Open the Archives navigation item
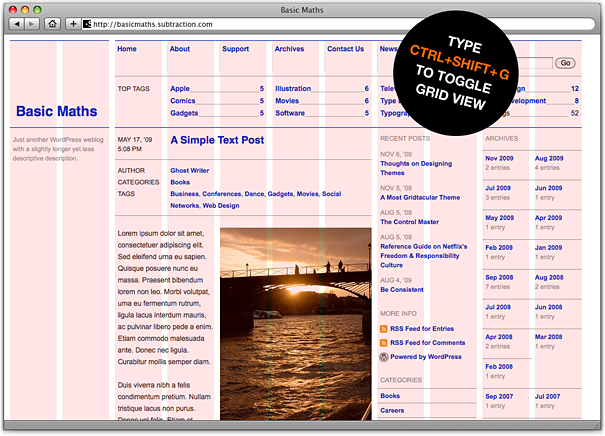This screenshot has width=605, height=436. pos(289,49)
